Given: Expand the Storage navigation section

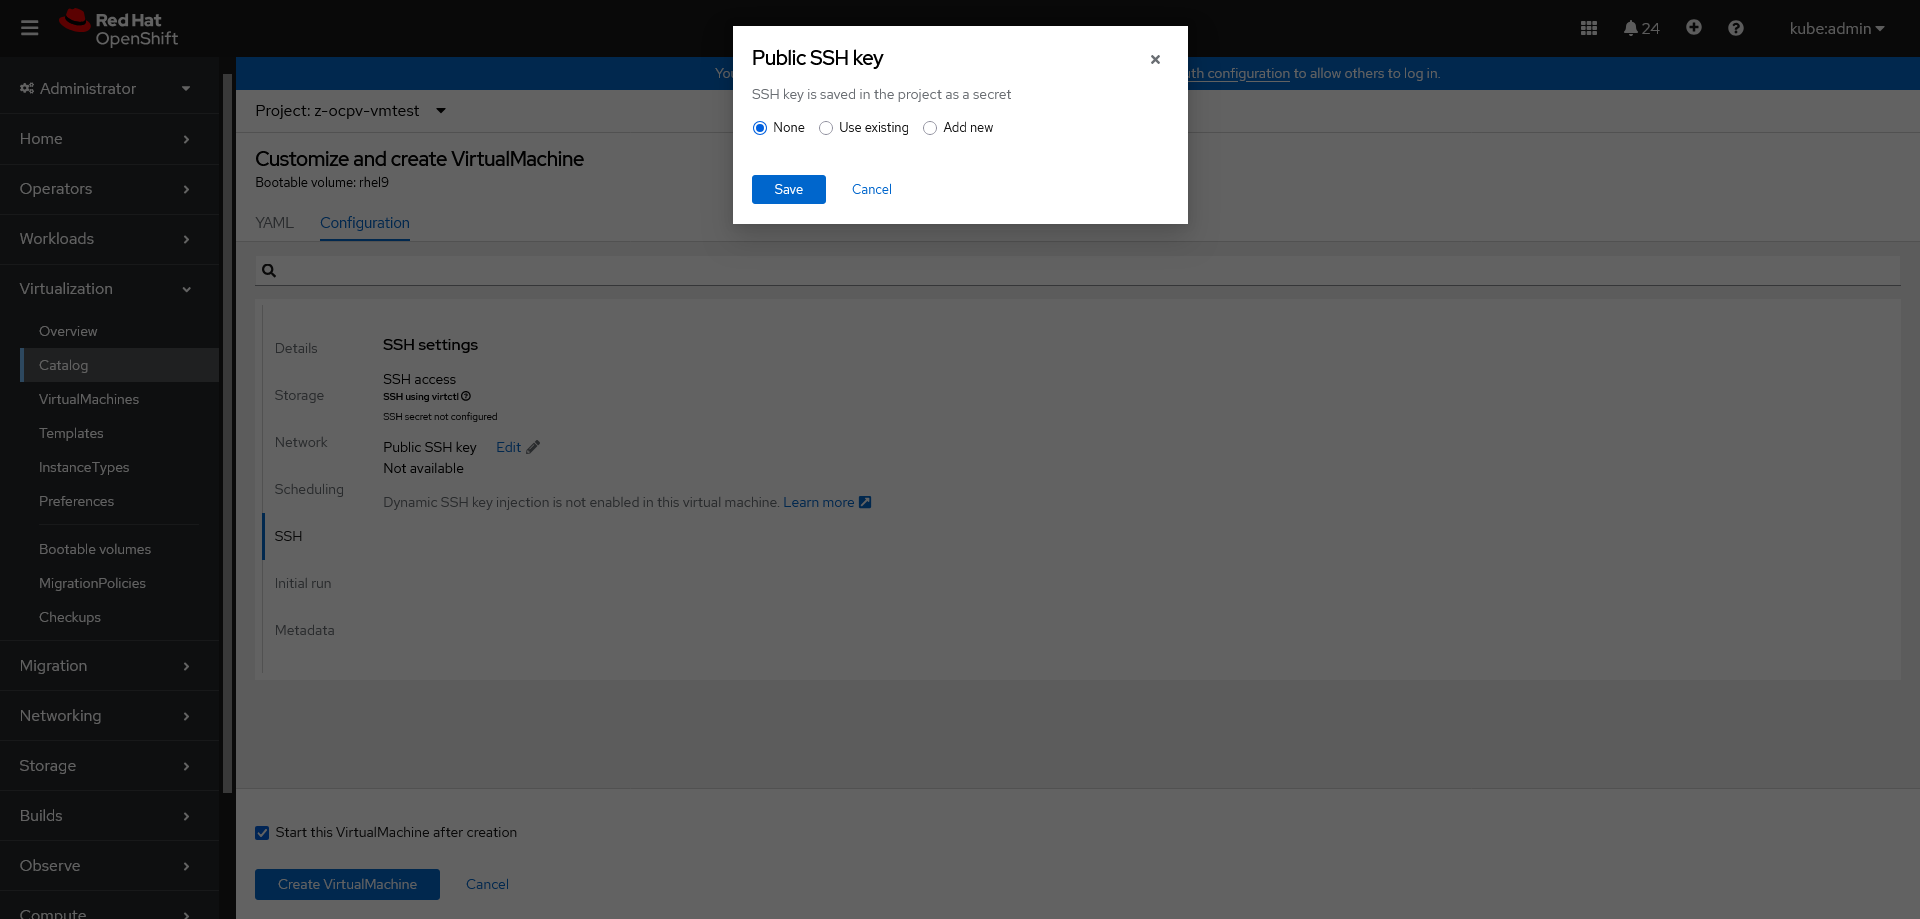Looking at the screenshot, I should tap(110, 766).
